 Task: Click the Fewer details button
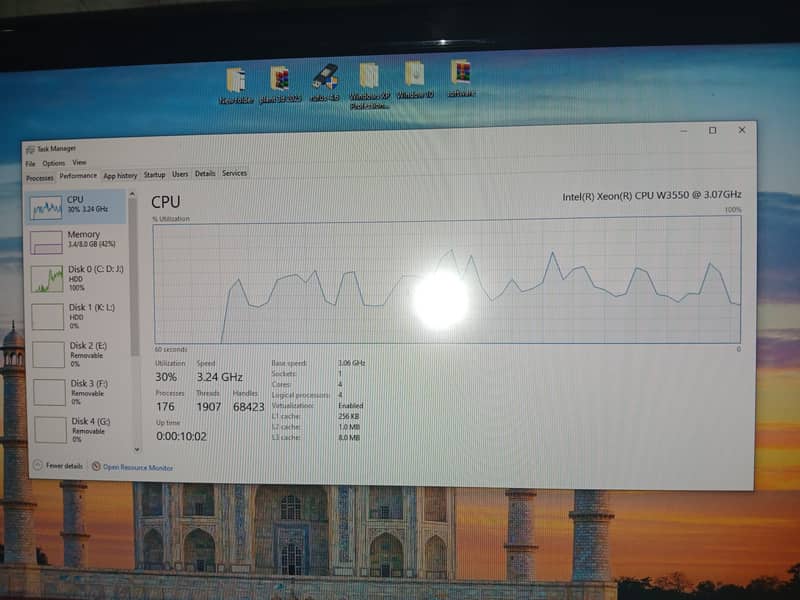(58, 465)
